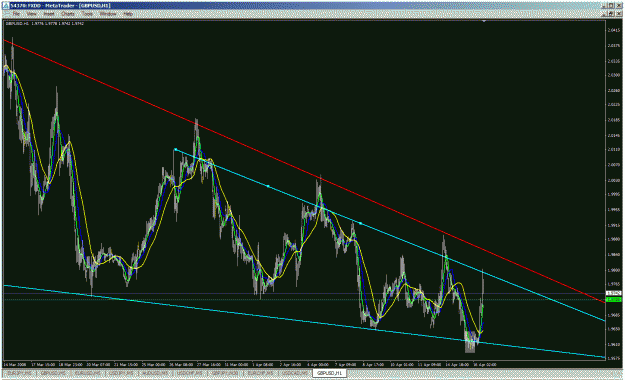
Task: Open the Charts menu
Action: pyautogui.click(x=68, y=14)
